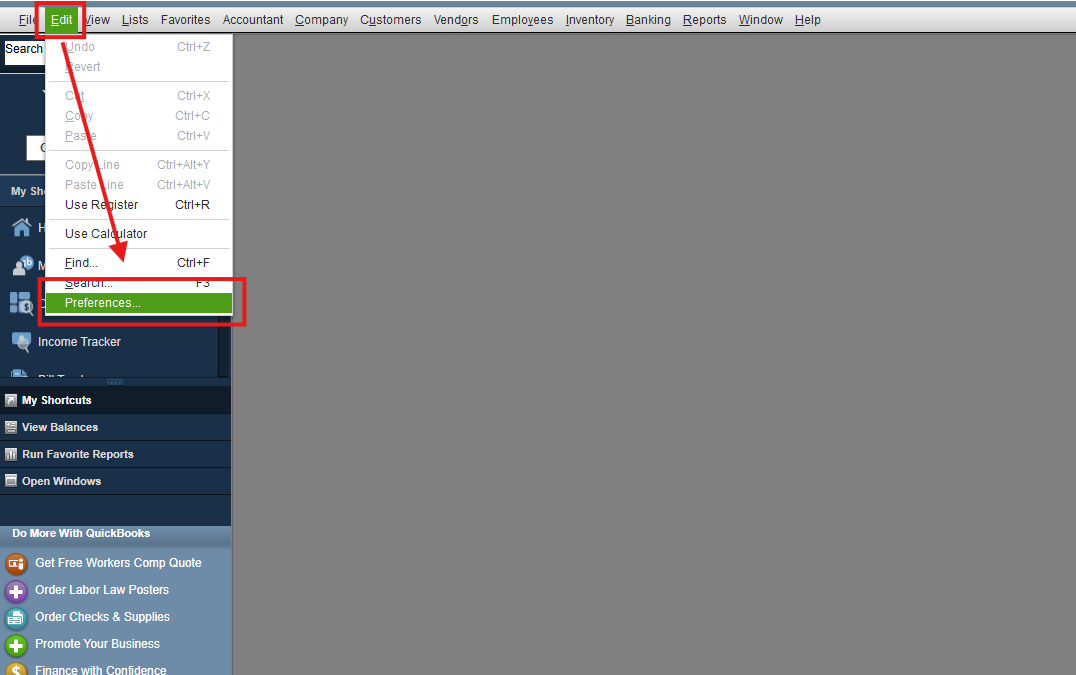Open Income Tracker shortcut

tap(79, 342)
